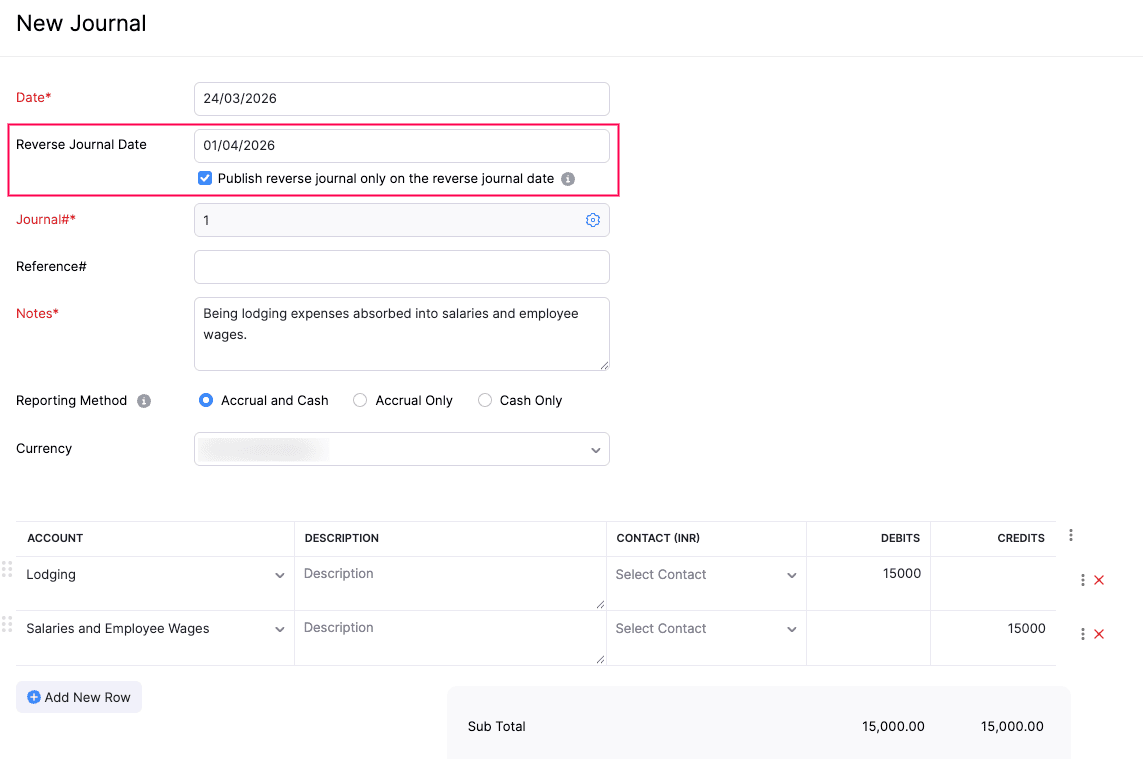
Task: Open row options menu for Lodging line
Action: coord(1082,580)
